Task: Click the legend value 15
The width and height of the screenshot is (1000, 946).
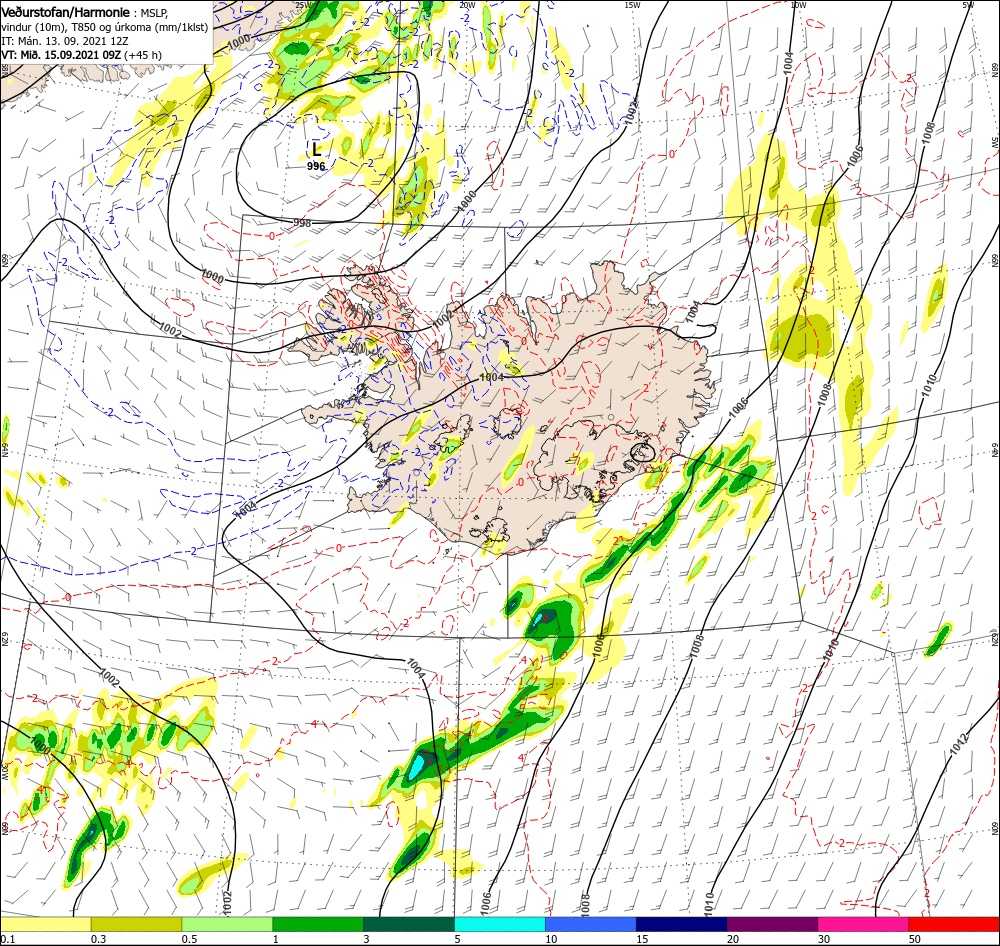Action: click(642, 939)
